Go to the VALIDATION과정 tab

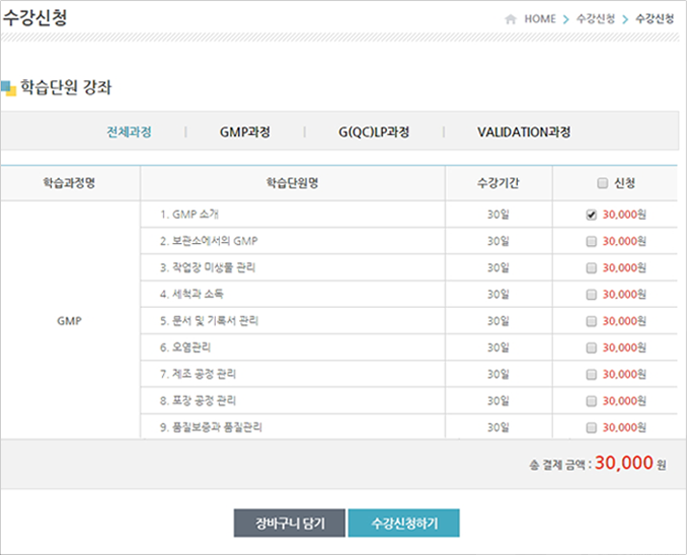[523, 132]
